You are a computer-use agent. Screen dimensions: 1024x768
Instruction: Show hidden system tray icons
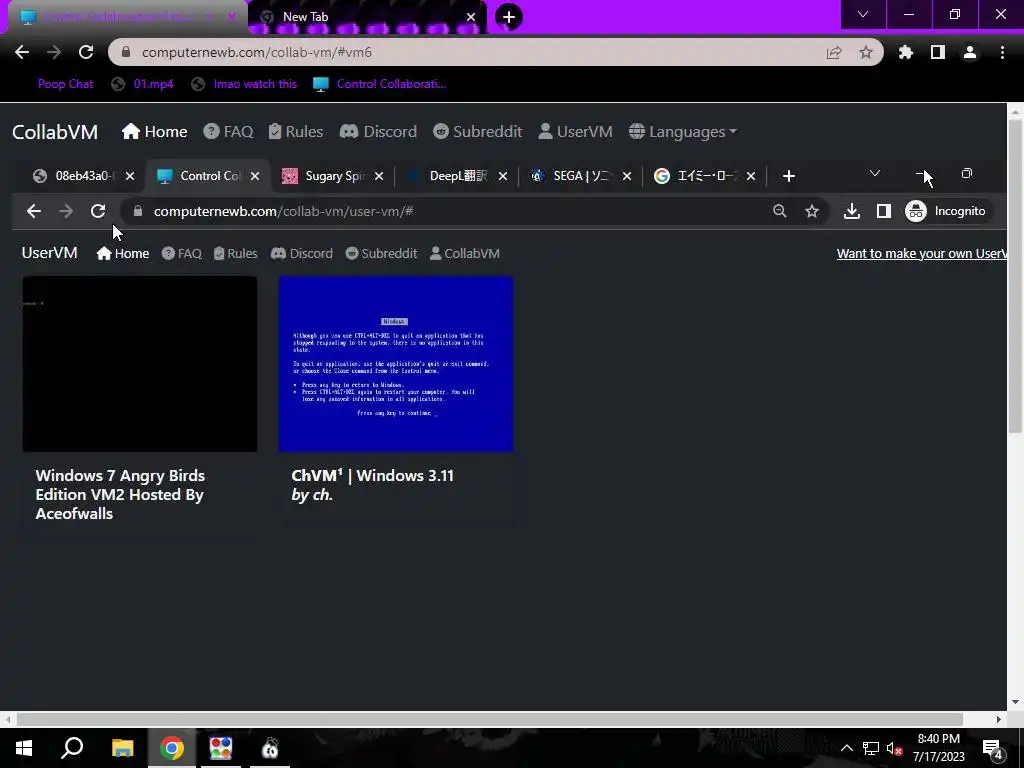846,748
